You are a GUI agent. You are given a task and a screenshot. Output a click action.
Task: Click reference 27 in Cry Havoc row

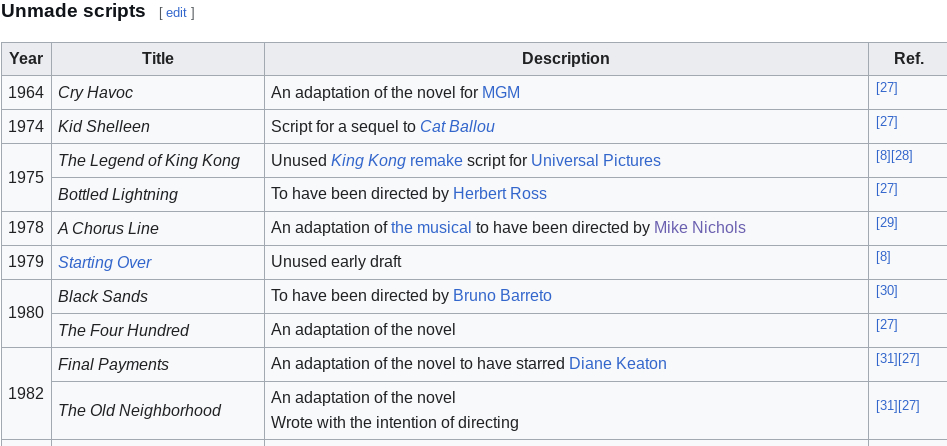886,88
